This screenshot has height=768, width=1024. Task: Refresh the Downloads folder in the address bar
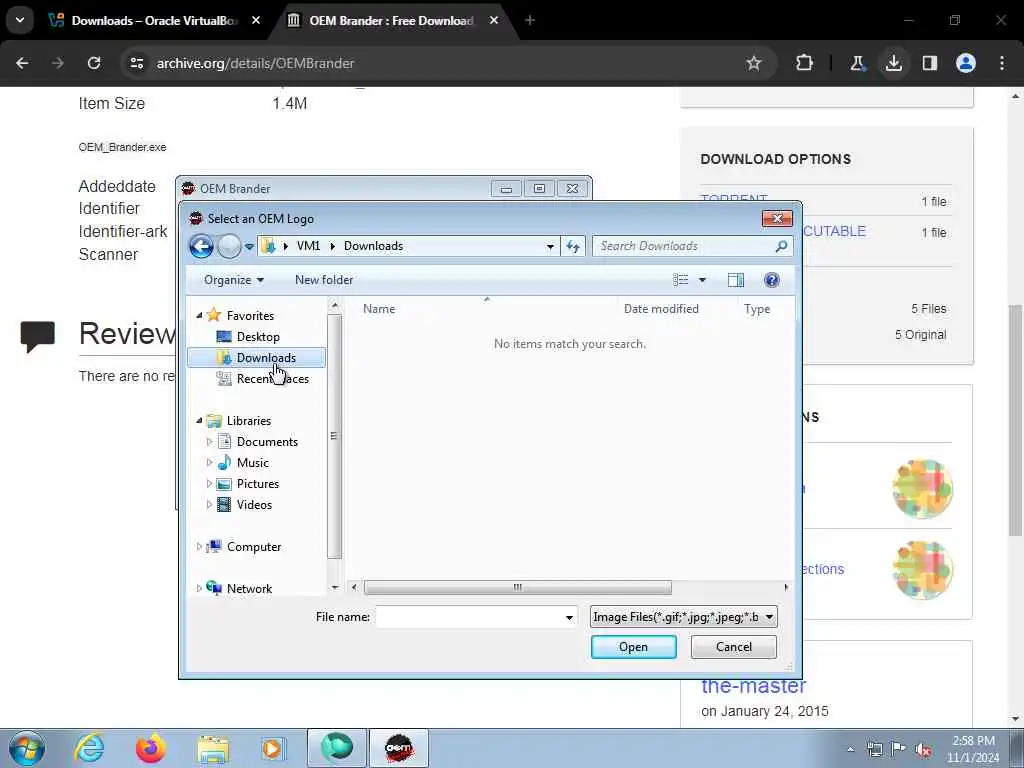[573, 246]
